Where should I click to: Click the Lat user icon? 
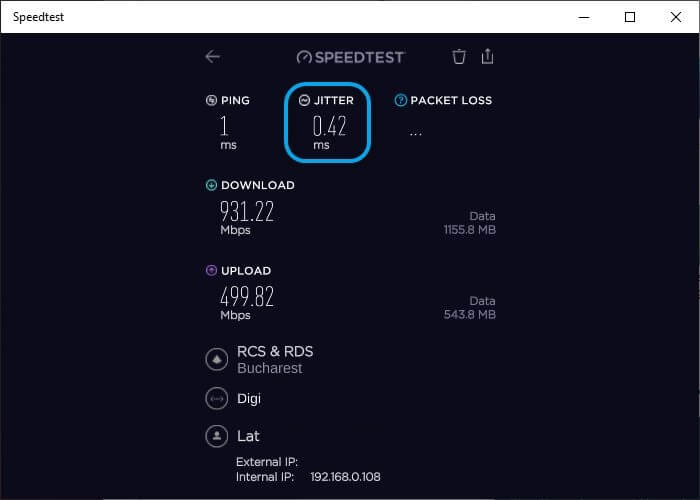(216, 436)
